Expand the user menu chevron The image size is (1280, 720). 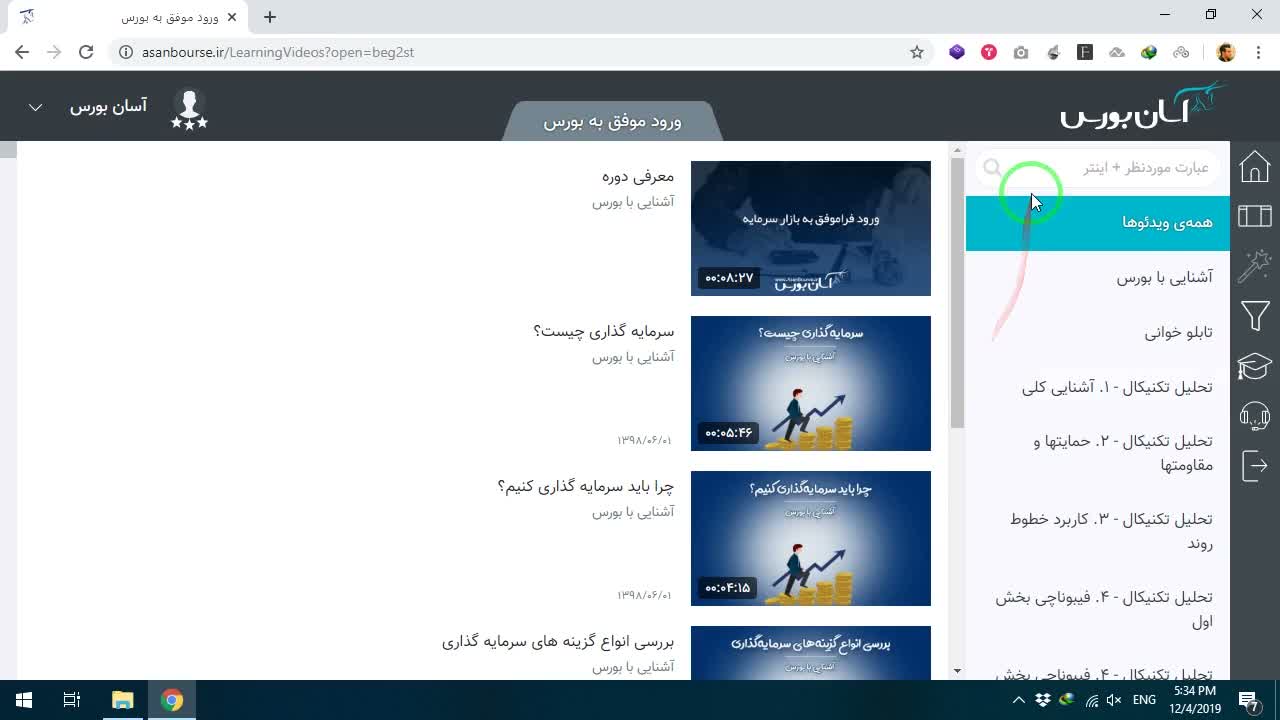click(35, 107)
